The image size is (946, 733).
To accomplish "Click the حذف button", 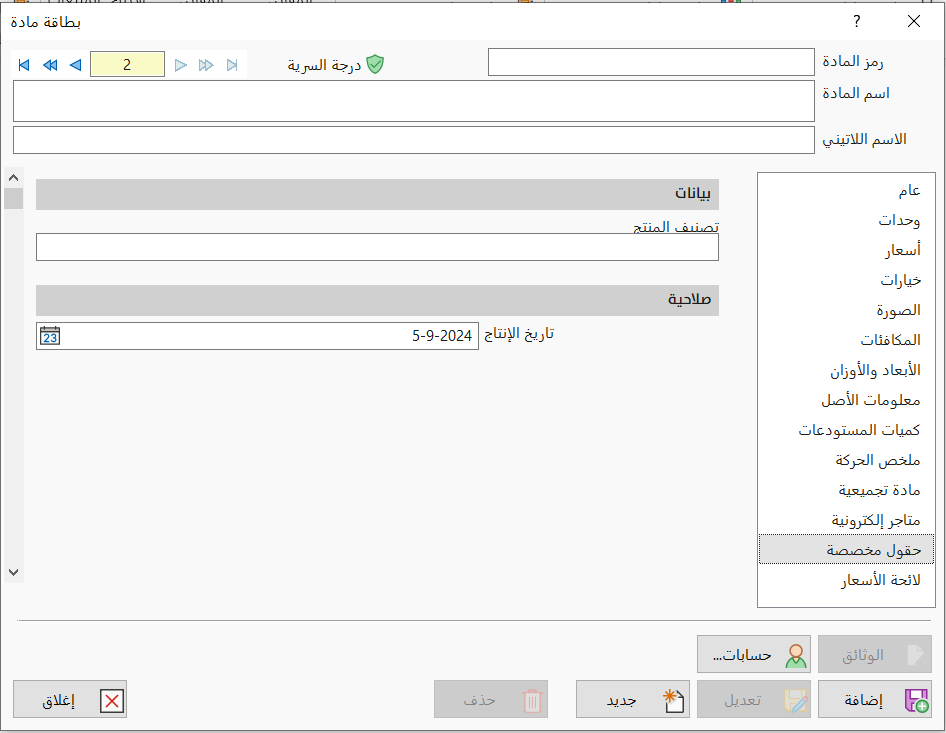I will (x=490, y=700).
